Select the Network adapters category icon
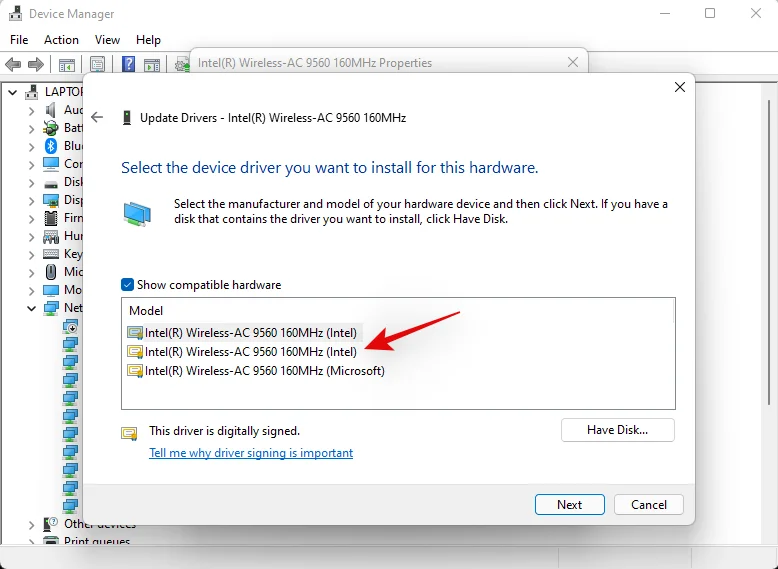 (51, 309)
